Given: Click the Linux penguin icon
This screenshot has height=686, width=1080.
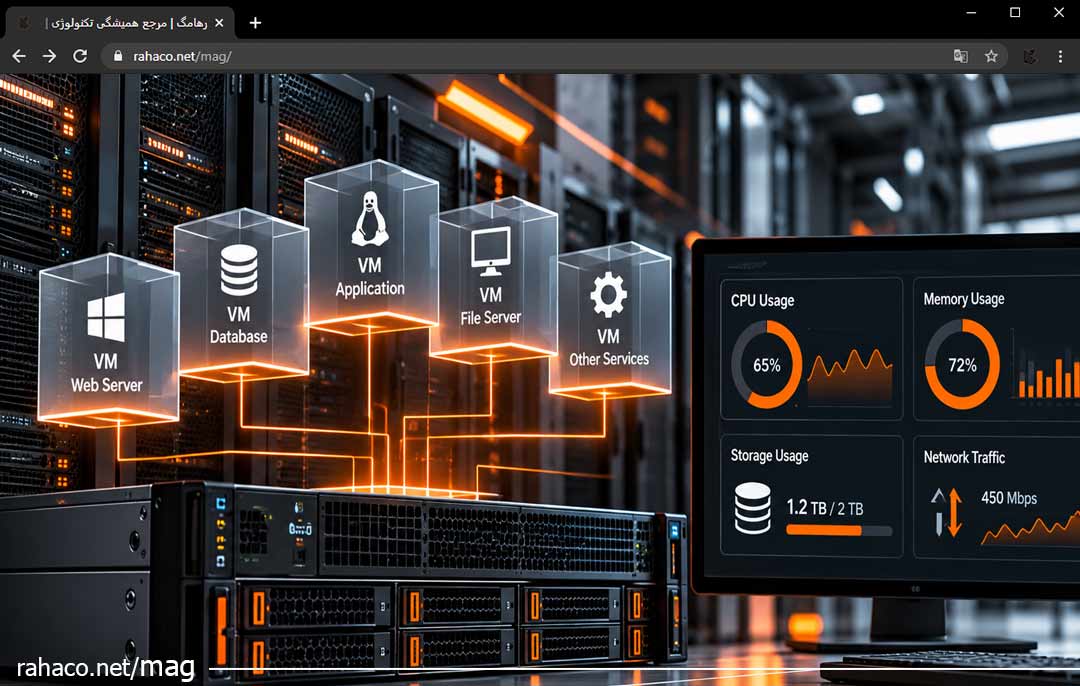Looking at the screenshot, I should click(x=370, y=218).
